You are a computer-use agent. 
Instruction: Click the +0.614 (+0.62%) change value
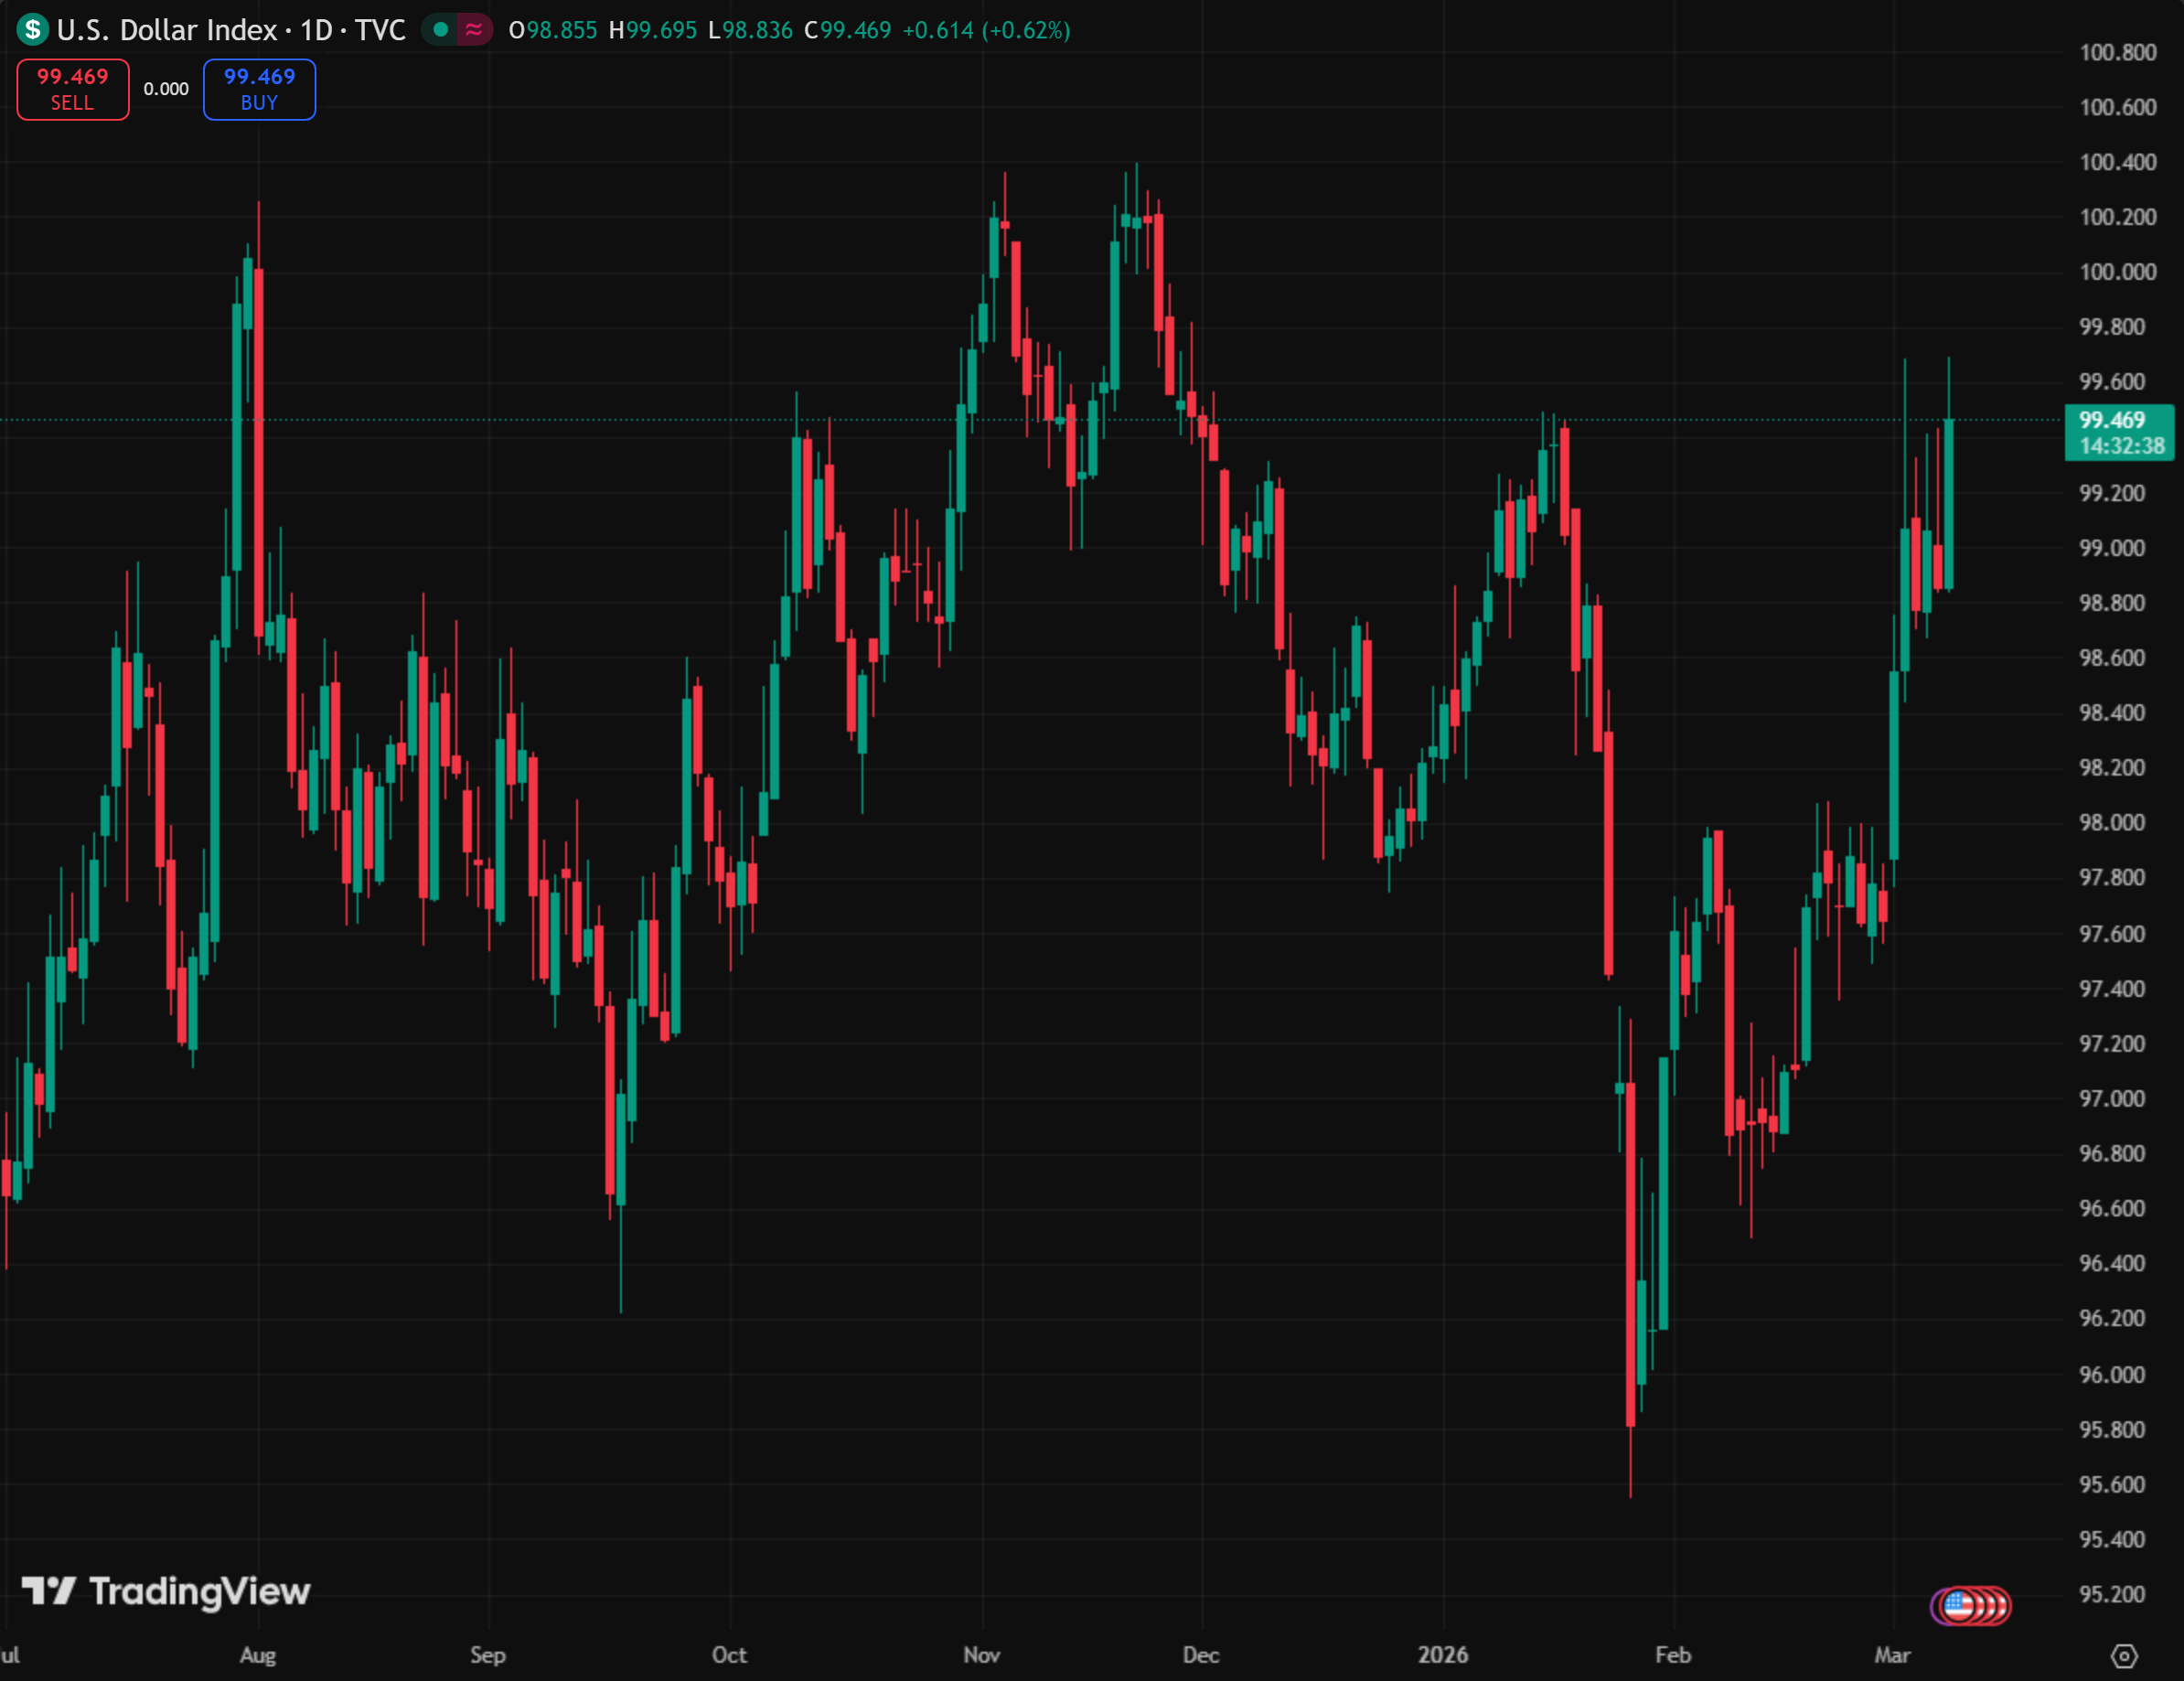pyautogui.click(x=986, y=30)
